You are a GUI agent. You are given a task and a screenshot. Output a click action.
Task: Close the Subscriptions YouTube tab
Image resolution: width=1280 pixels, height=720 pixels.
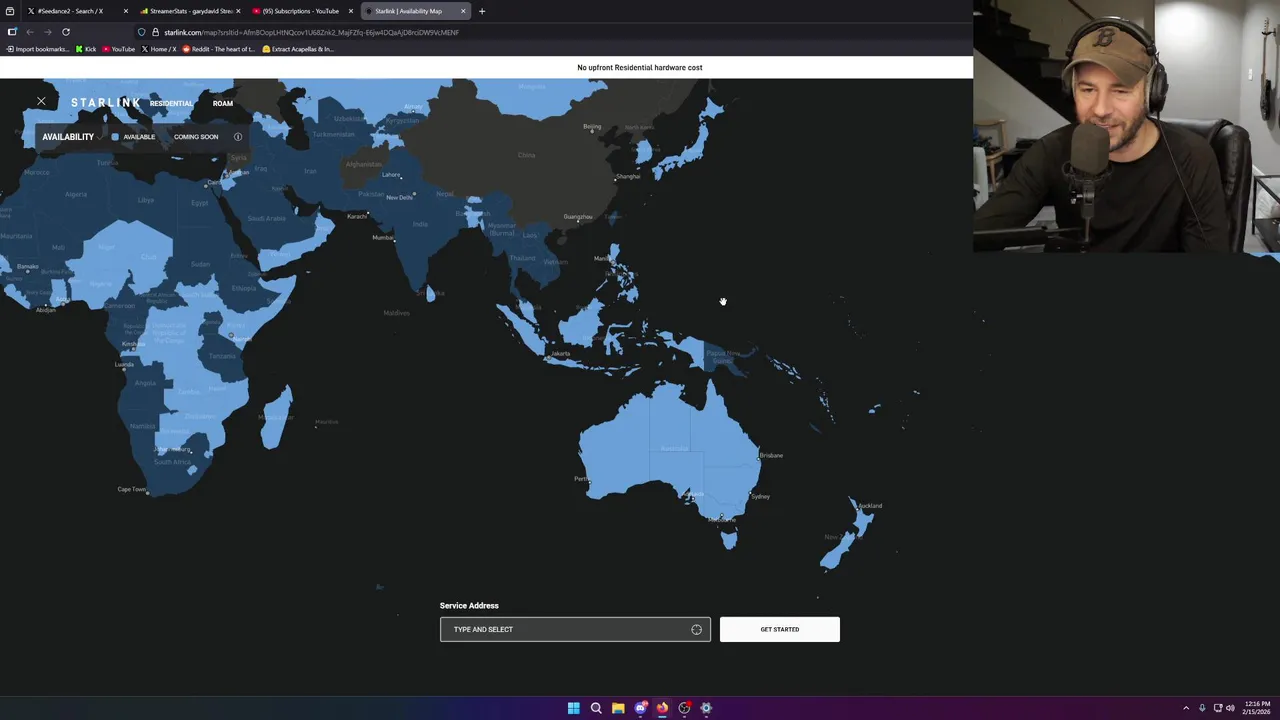pos(350,11)
